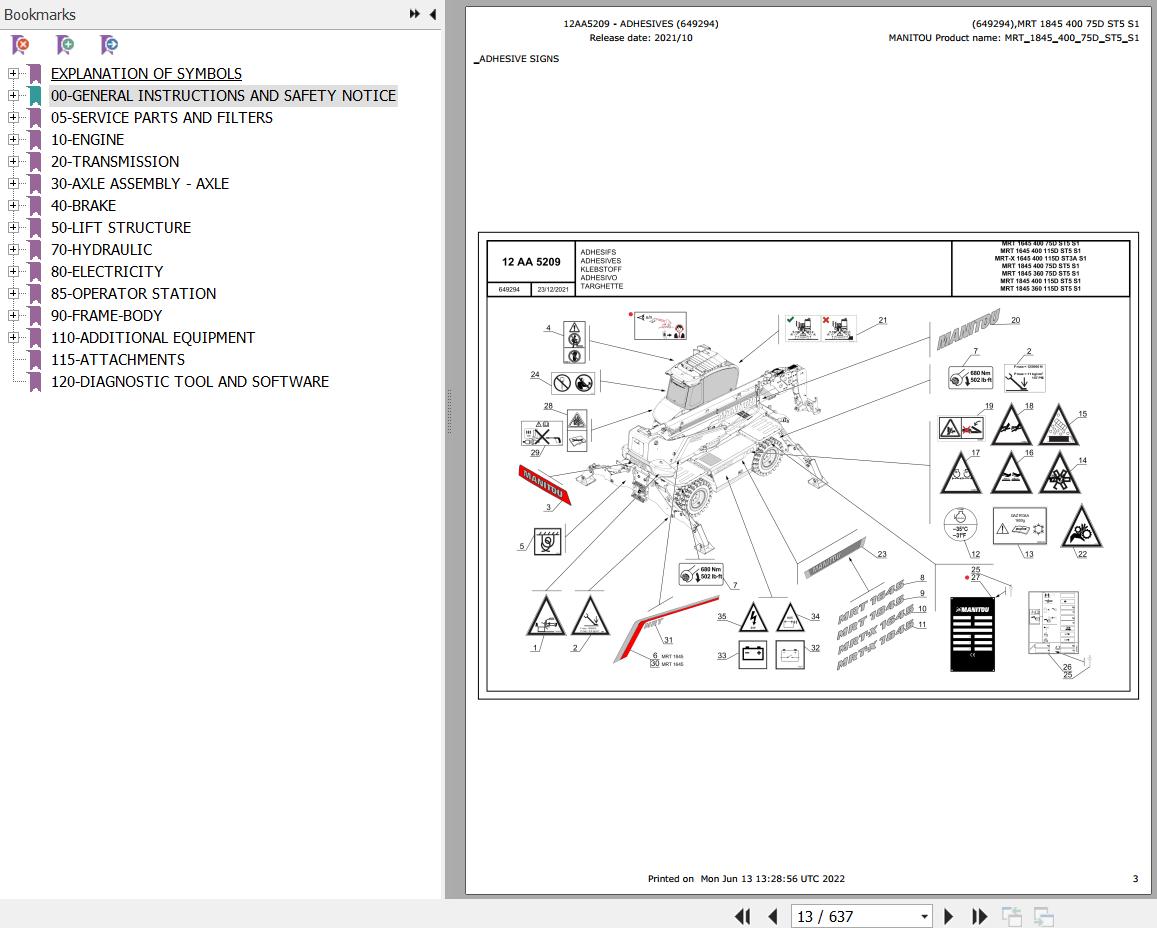Click bookmark icon beside 10-ENGINE
The image size is (1157, 928).
pos(35,139)
